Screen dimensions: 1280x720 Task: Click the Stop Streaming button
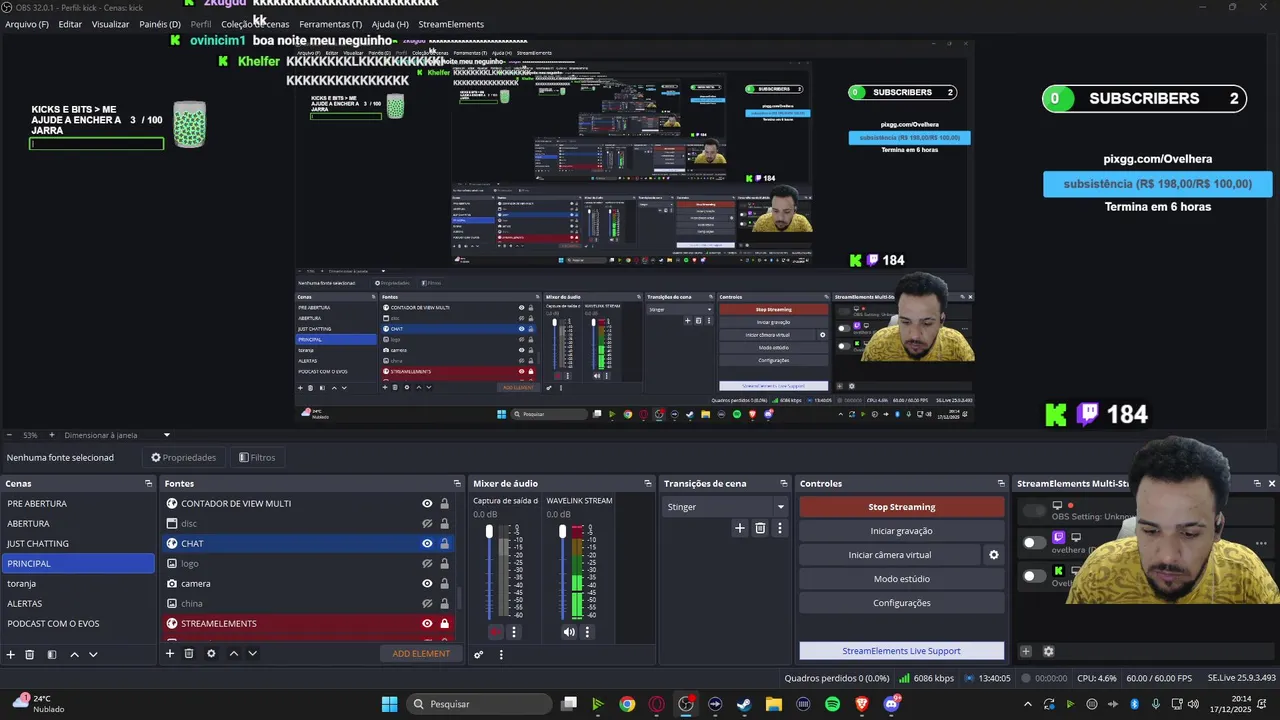[902, 507]
